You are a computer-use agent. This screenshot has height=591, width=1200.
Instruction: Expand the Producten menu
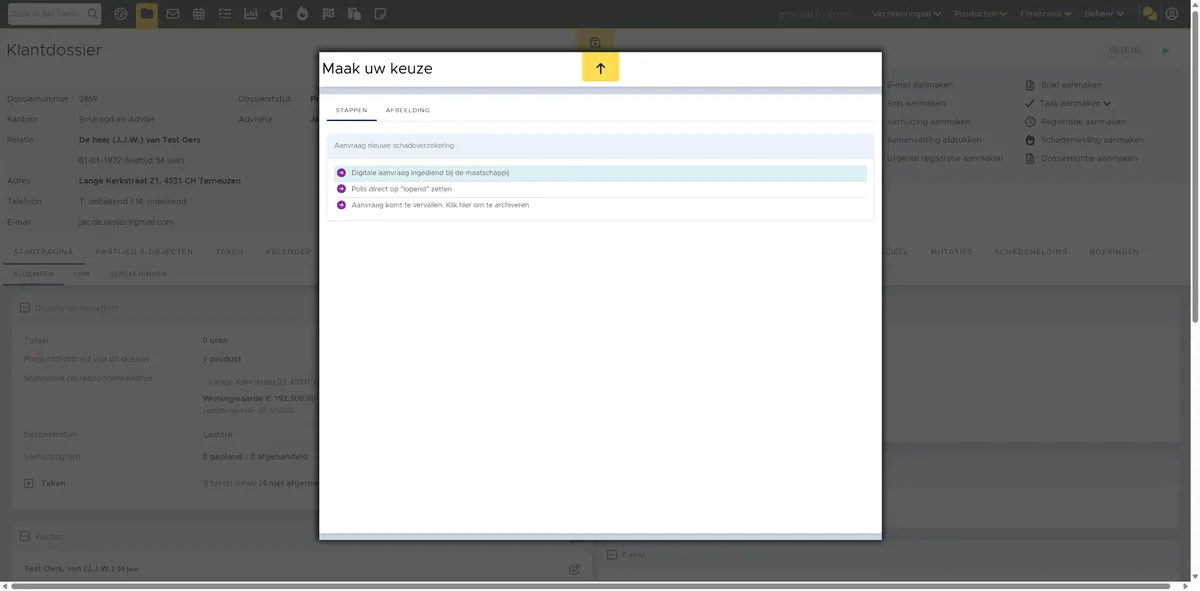click(x=980, y=14)
